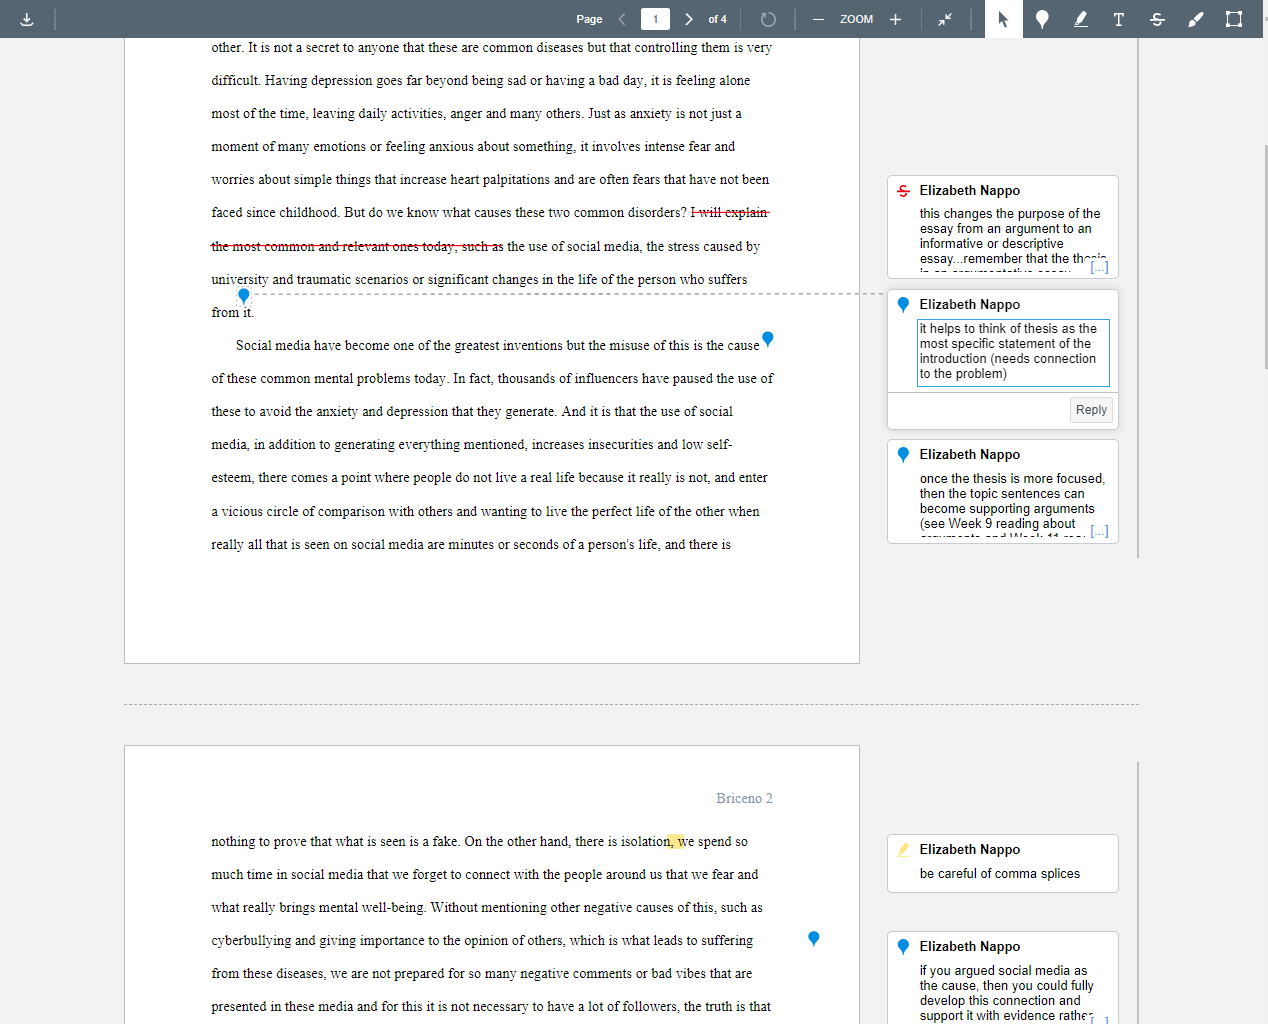The height and width of the screenshot is (1024, 1268).
Task: Click the vertical scrollbar on the right
Action: pos(1265,257)
